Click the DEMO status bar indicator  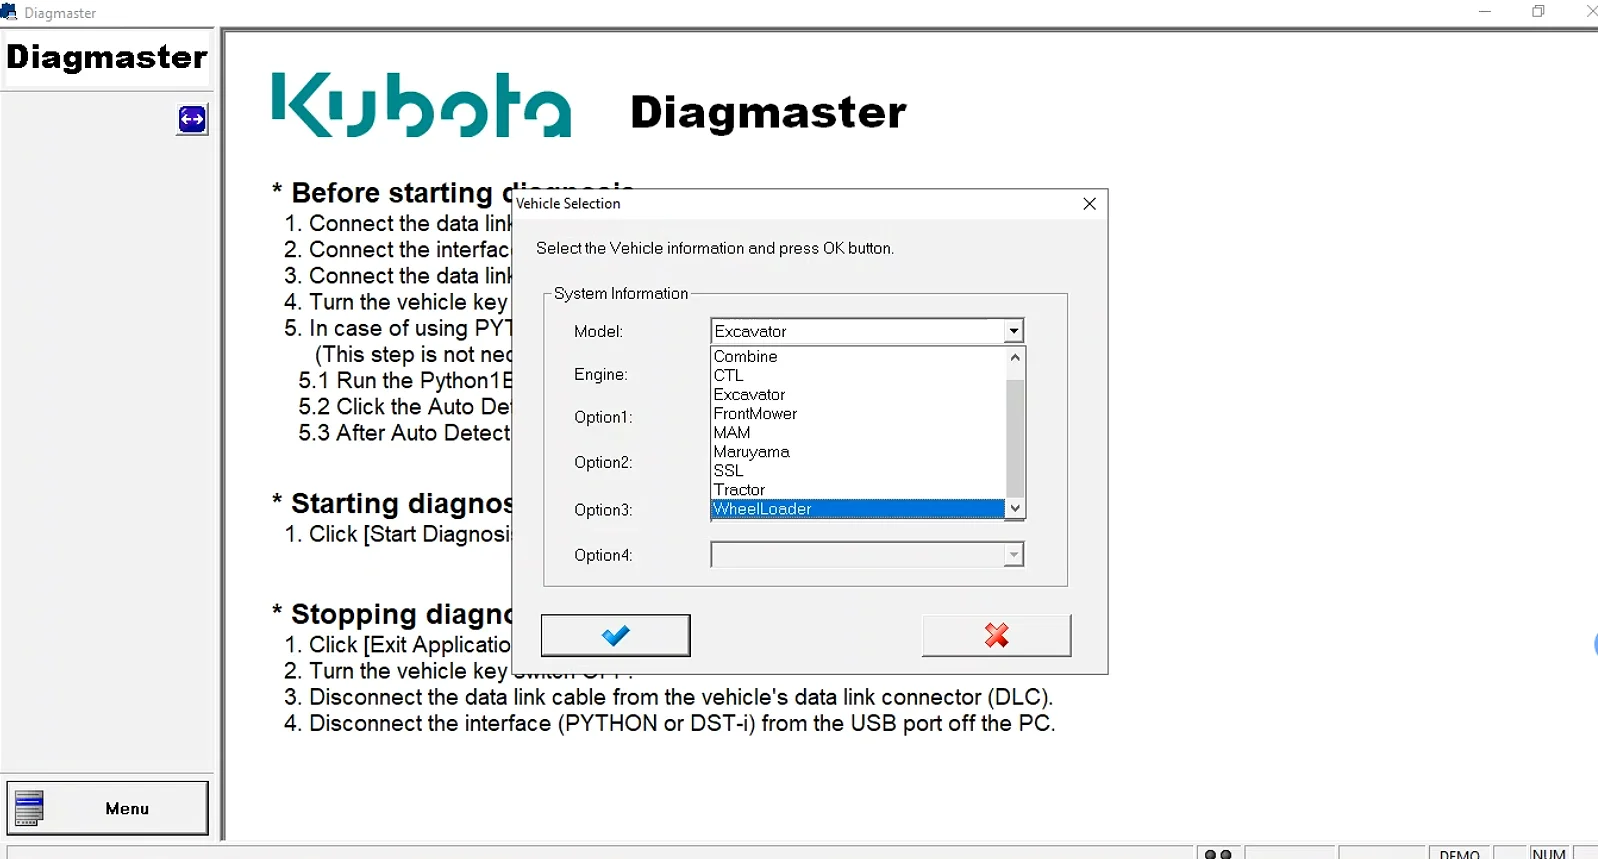1459,854
